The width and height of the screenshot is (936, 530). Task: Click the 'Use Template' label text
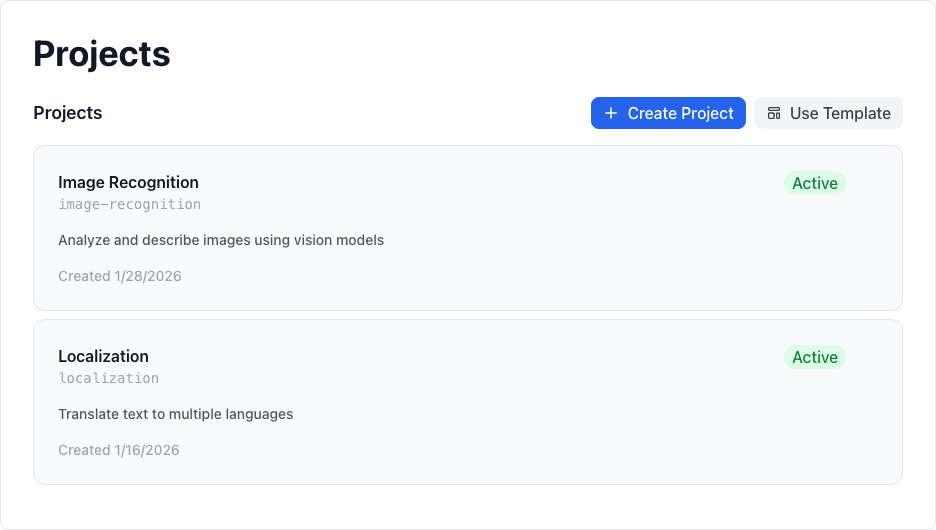[x=840, y=114]
